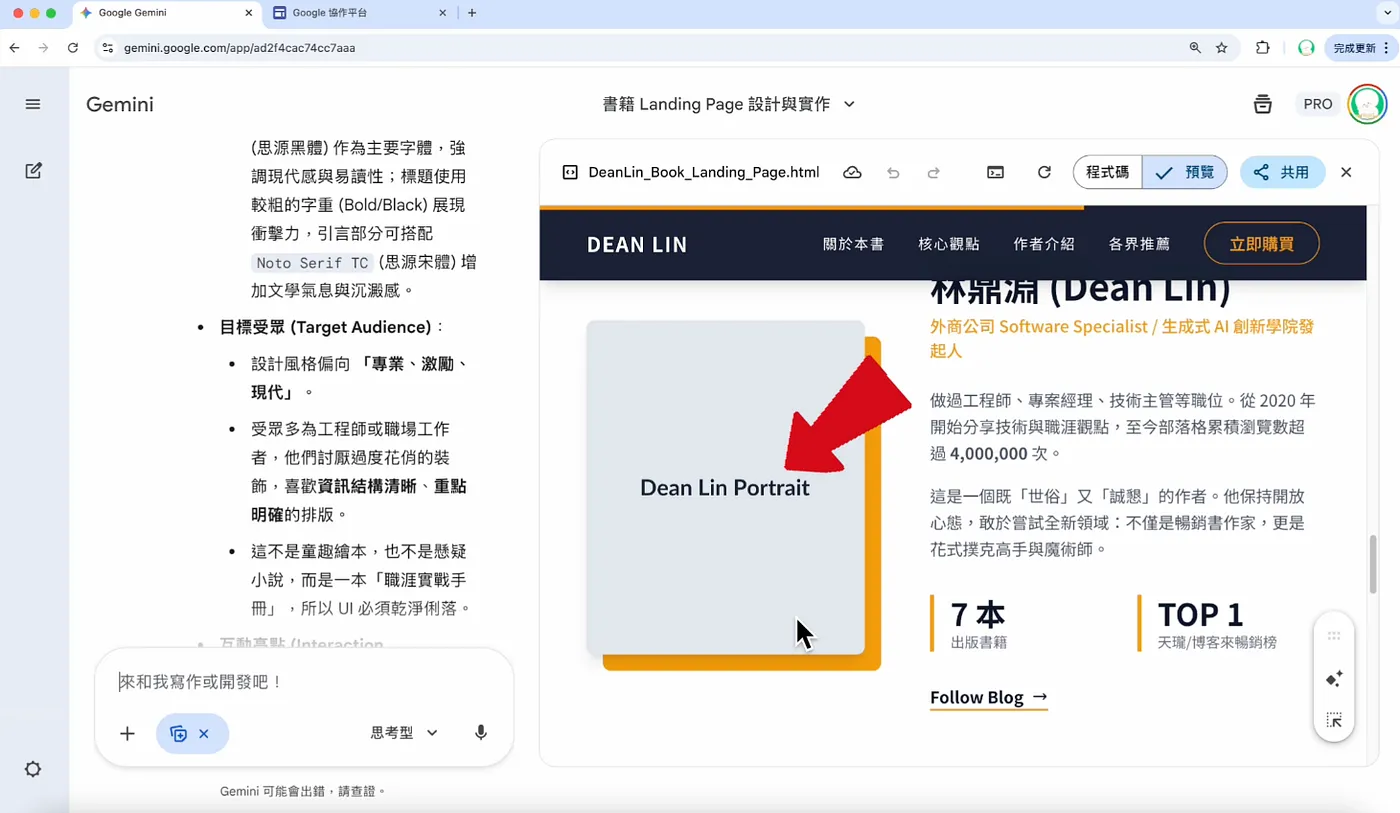Open Gemini settings gear in the sidebar
The width and height of the screenshot is (1400, 813).
pyautogui.click(x=33, y=769)
